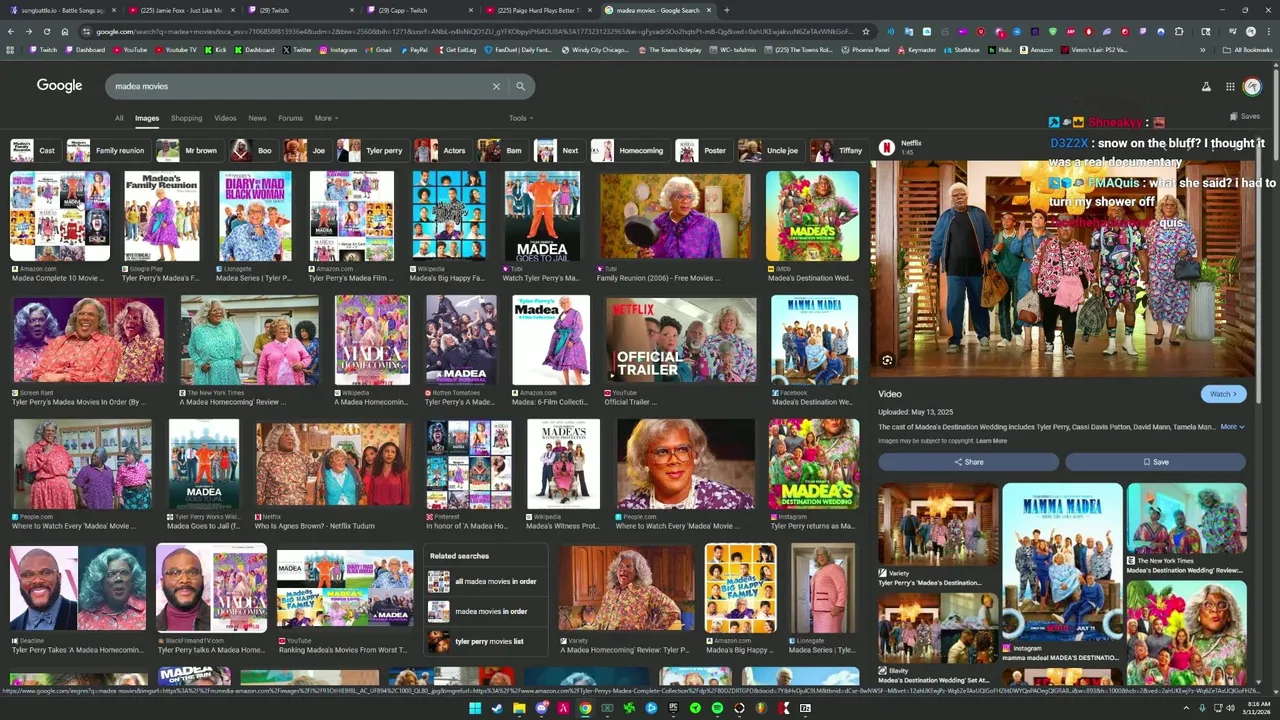Click the magnifier search icon

click(x=520, y=86)
